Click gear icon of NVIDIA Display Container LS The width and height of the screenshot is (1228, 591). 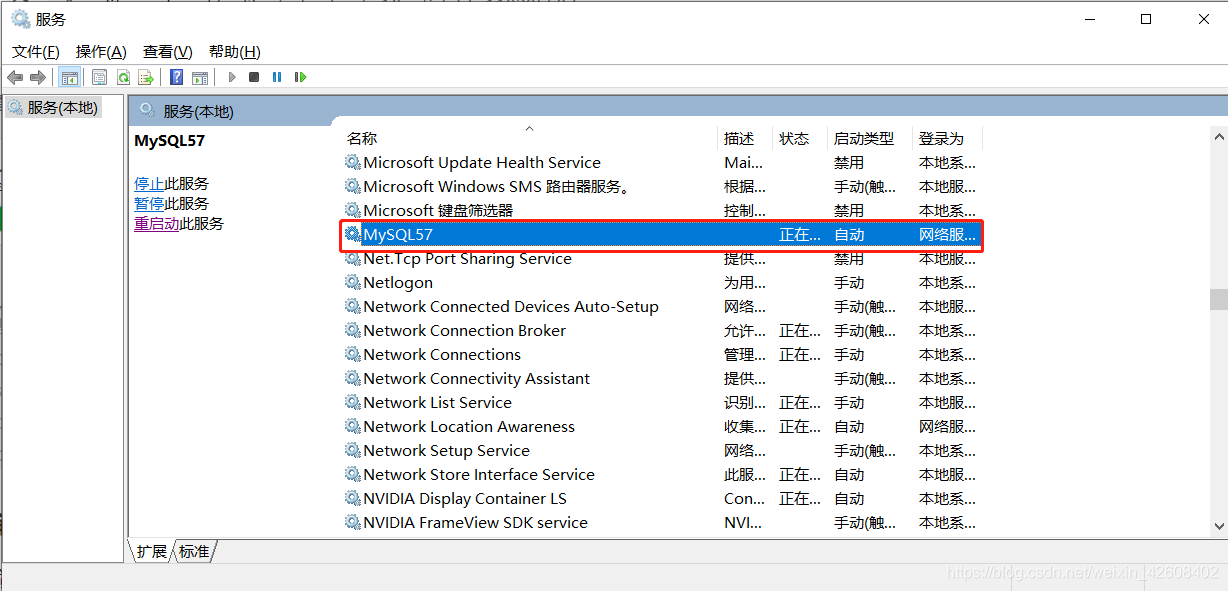[352, 498]
